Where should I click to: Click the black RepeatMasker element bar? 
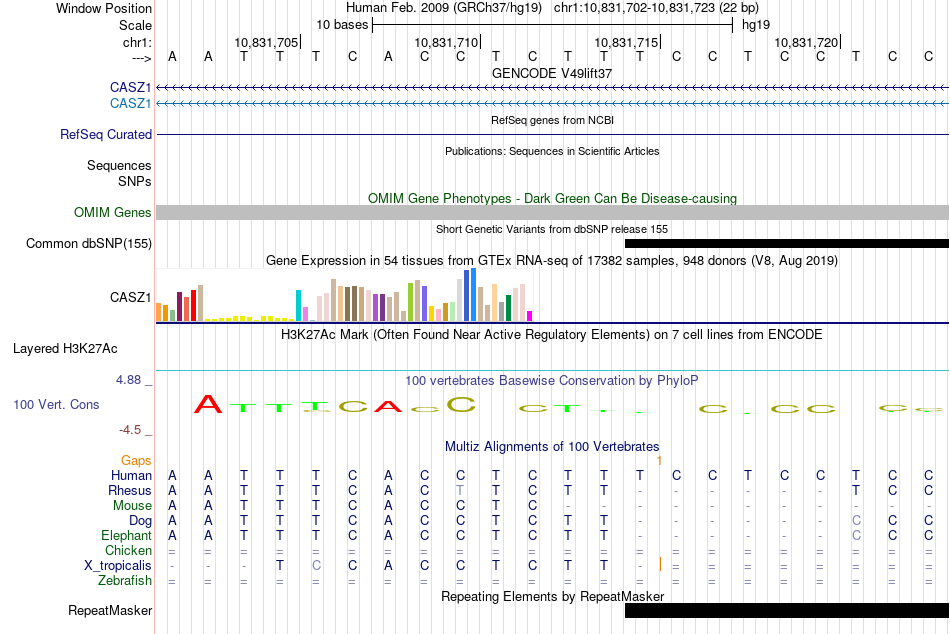787,610
